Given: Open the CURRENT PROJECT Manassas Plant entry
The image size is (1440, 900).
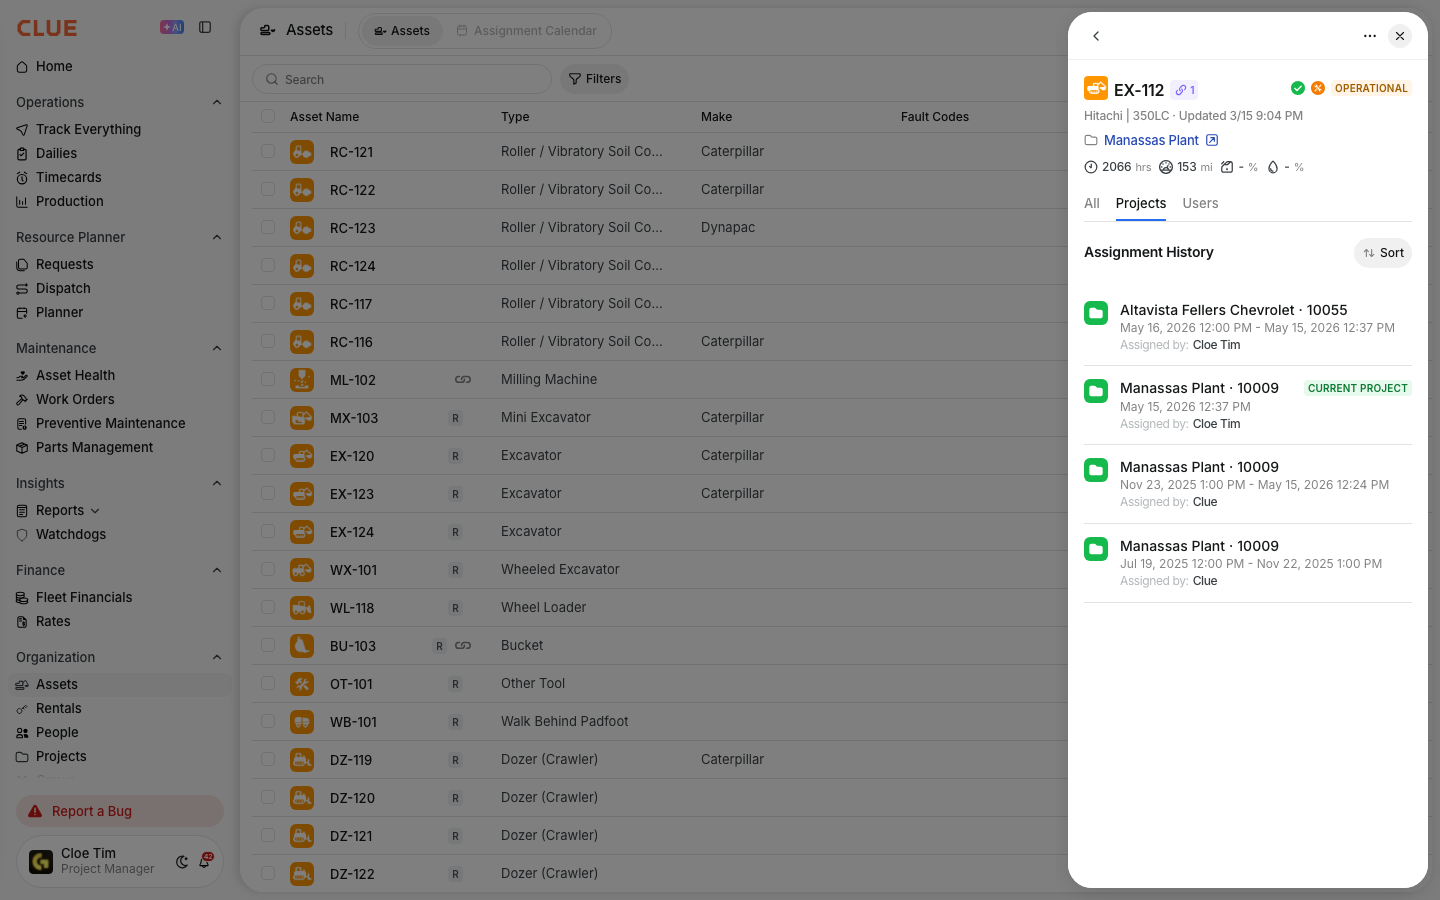Looking at the screenshot, I should click(x=1248, y=405).
